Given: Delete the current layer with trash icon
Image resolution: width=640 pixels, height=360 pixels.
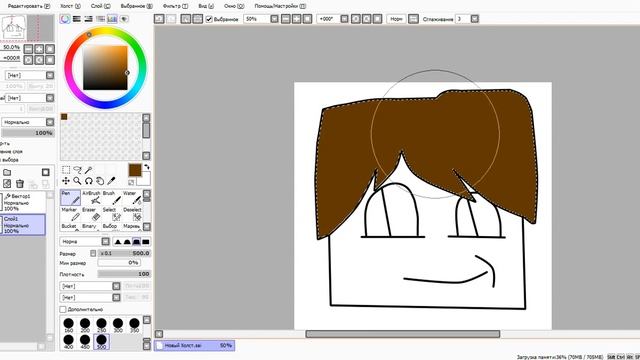Looking at the screenshot, I should click(20, 184).
